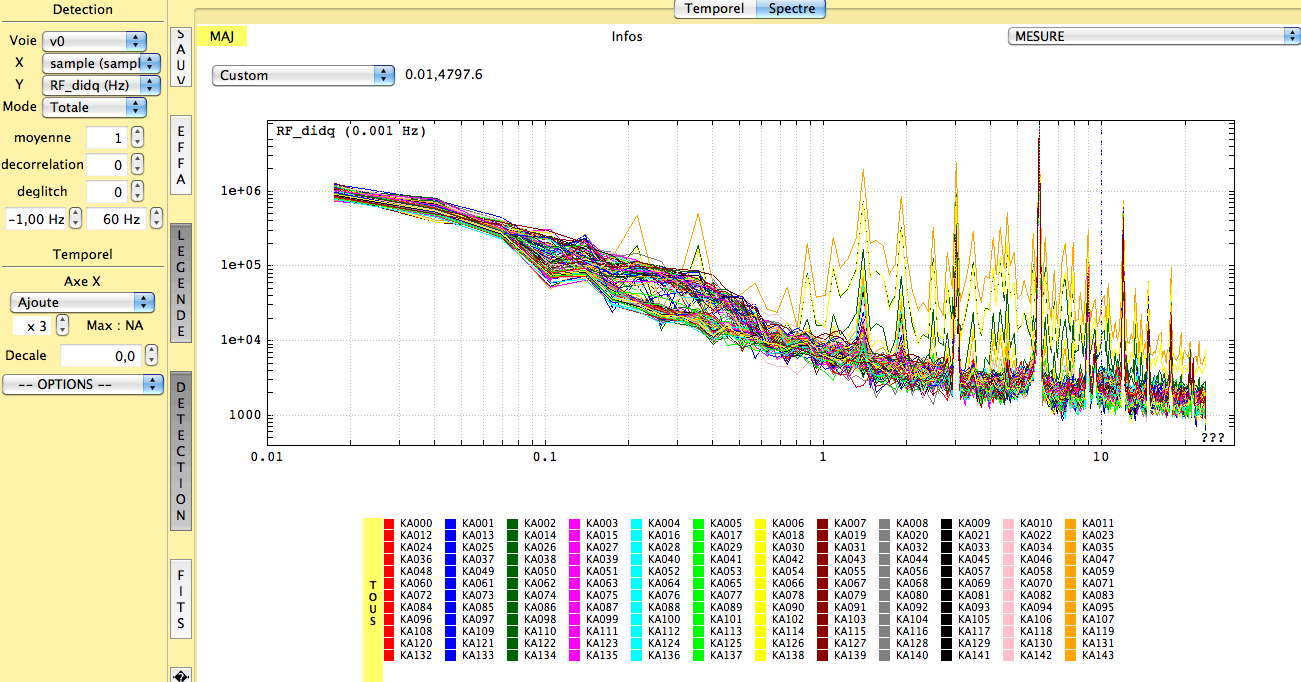The image size is (1301, 682).
Task: Click the red KA000 legend swatch
Action: (389, 523)
